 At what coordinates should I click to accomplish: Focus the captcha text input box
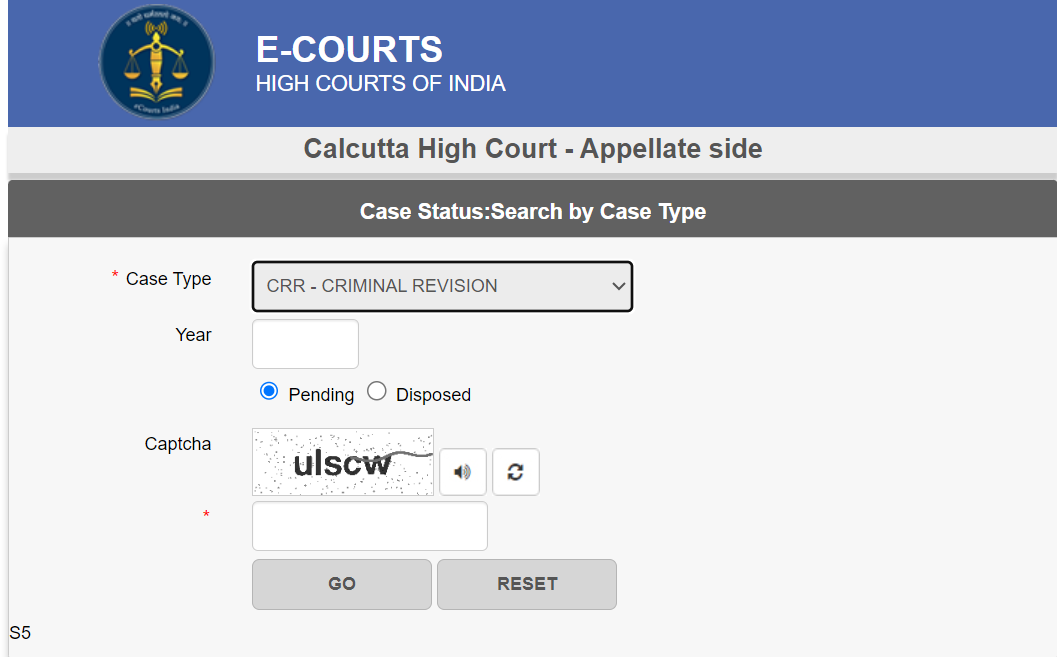point(370,526)
